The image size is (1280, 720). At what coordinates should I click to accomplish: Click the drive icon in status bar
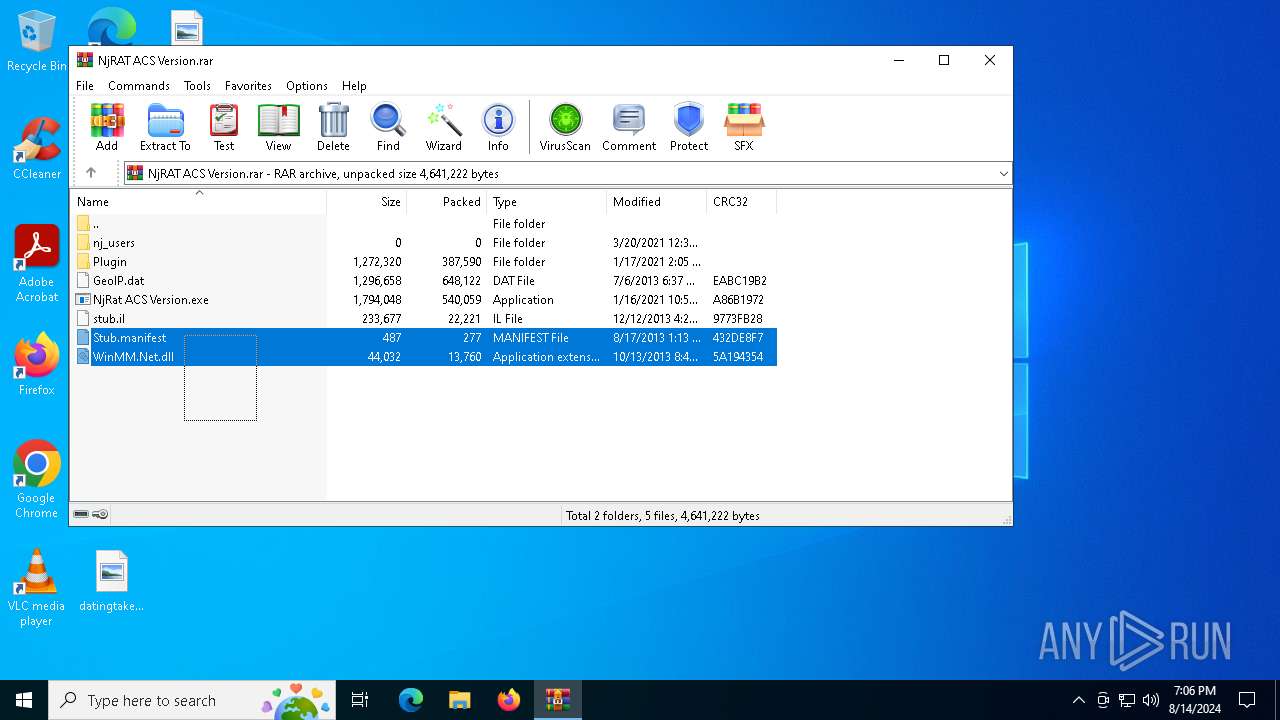point(81,514)
